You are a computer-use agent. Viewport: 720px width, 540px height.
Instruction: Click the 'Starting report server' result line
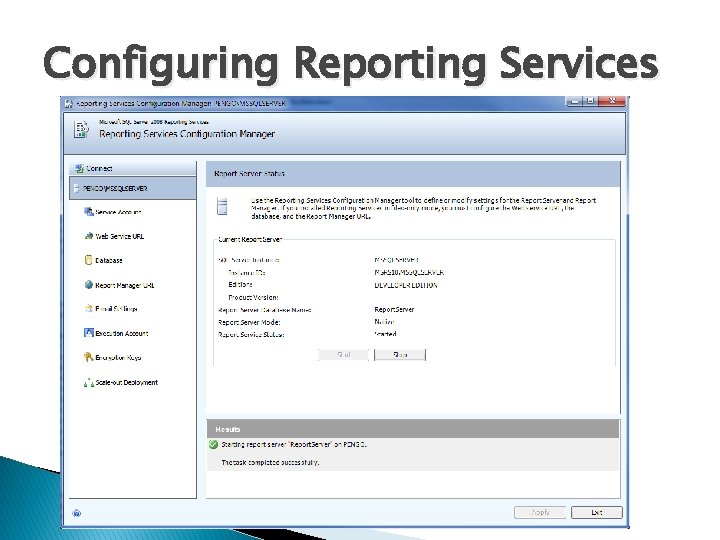pyautogui.click(x=294, y=444)
